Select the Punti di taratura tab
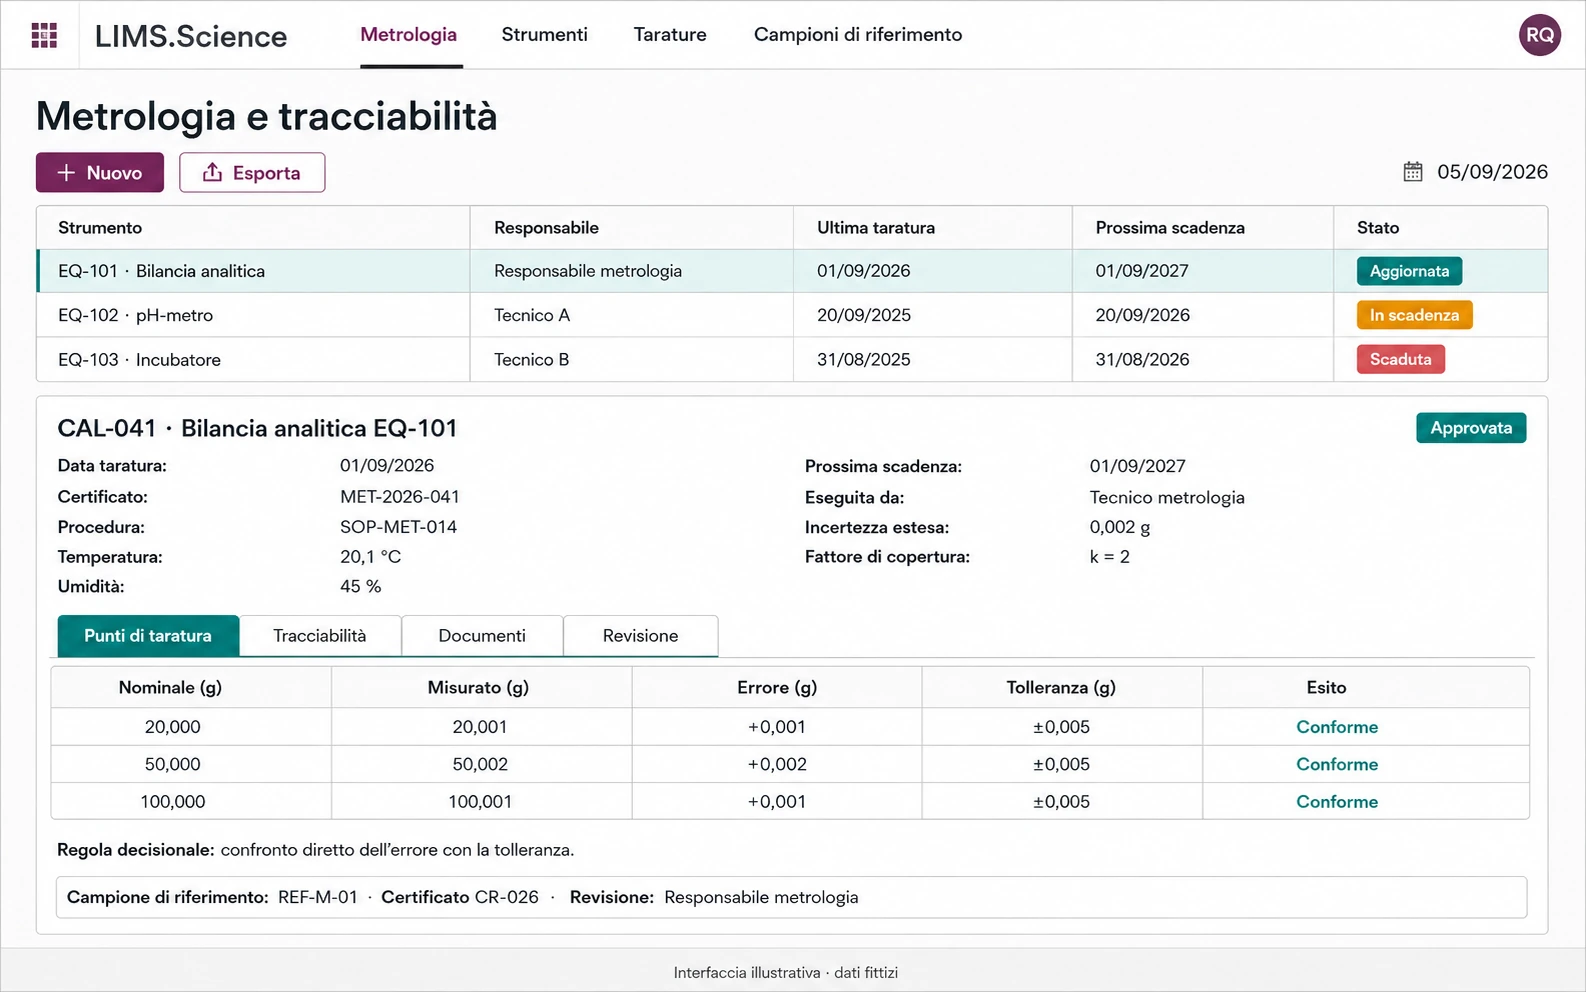1586x992 pixels. (x=148, y=636)
